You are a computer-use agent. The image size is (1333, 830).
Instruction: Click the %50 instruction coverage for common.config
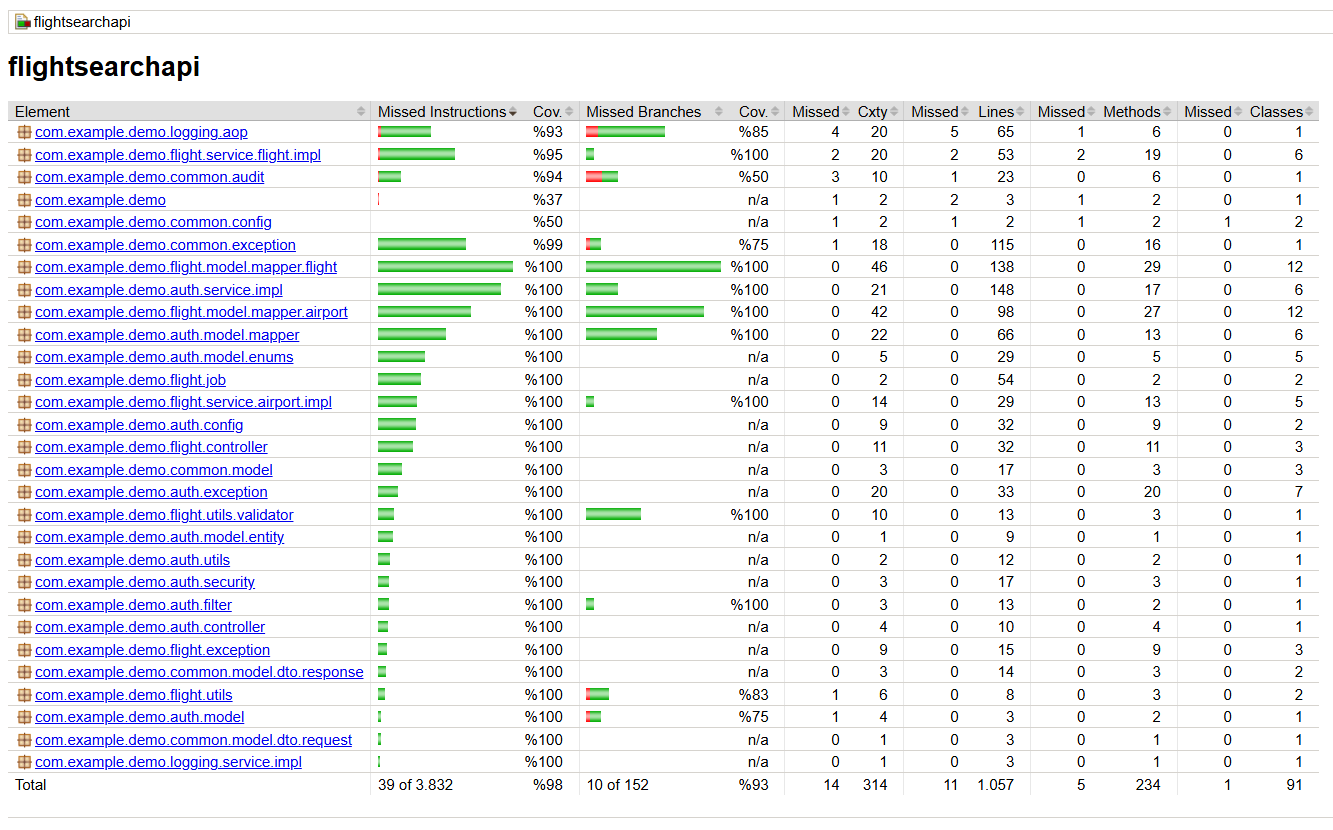pos(548,222)
